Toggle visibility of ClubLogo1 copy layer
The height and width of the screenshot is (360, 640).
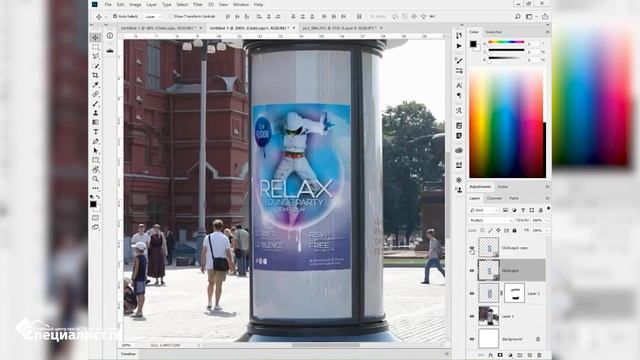(x=472, y=248)
